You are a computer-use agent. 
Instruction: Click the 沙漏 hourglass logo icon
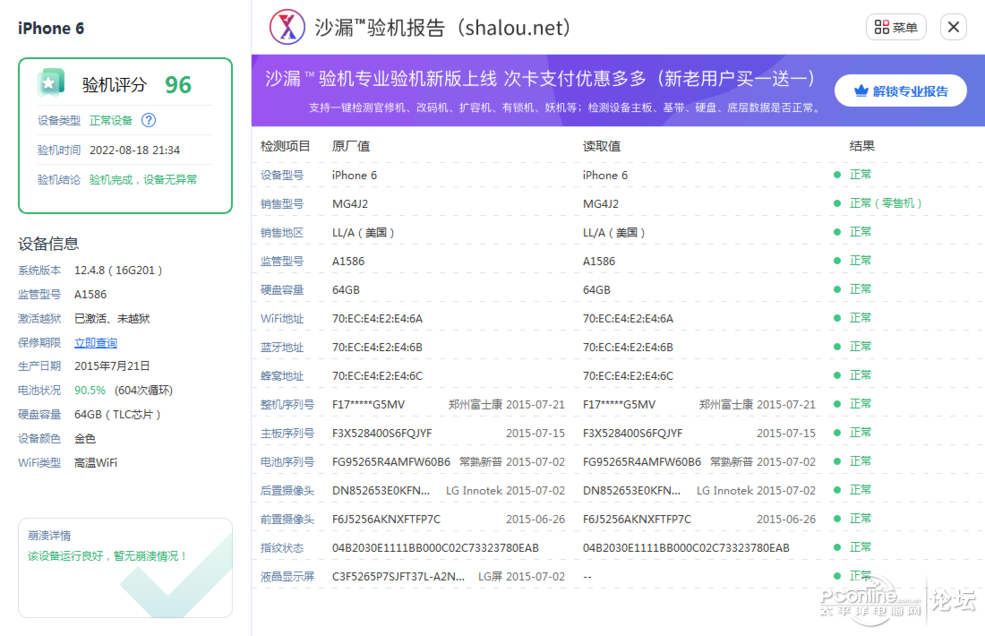tap(287, 27)
